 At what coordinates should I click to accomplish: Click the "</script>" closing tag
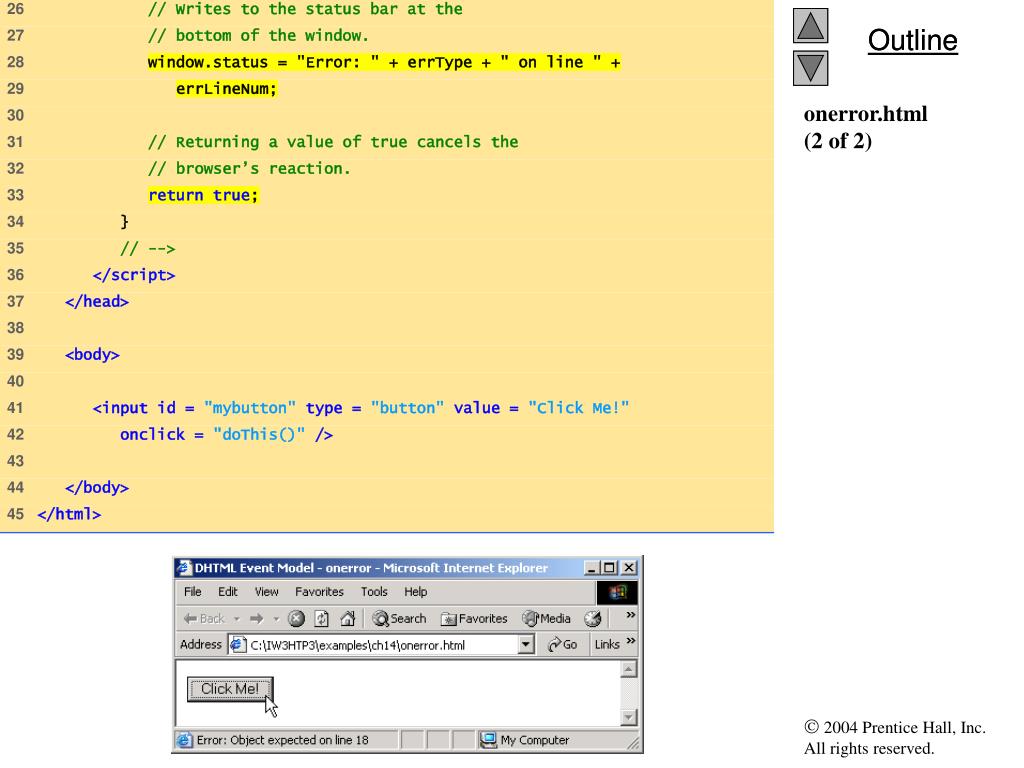134,275
